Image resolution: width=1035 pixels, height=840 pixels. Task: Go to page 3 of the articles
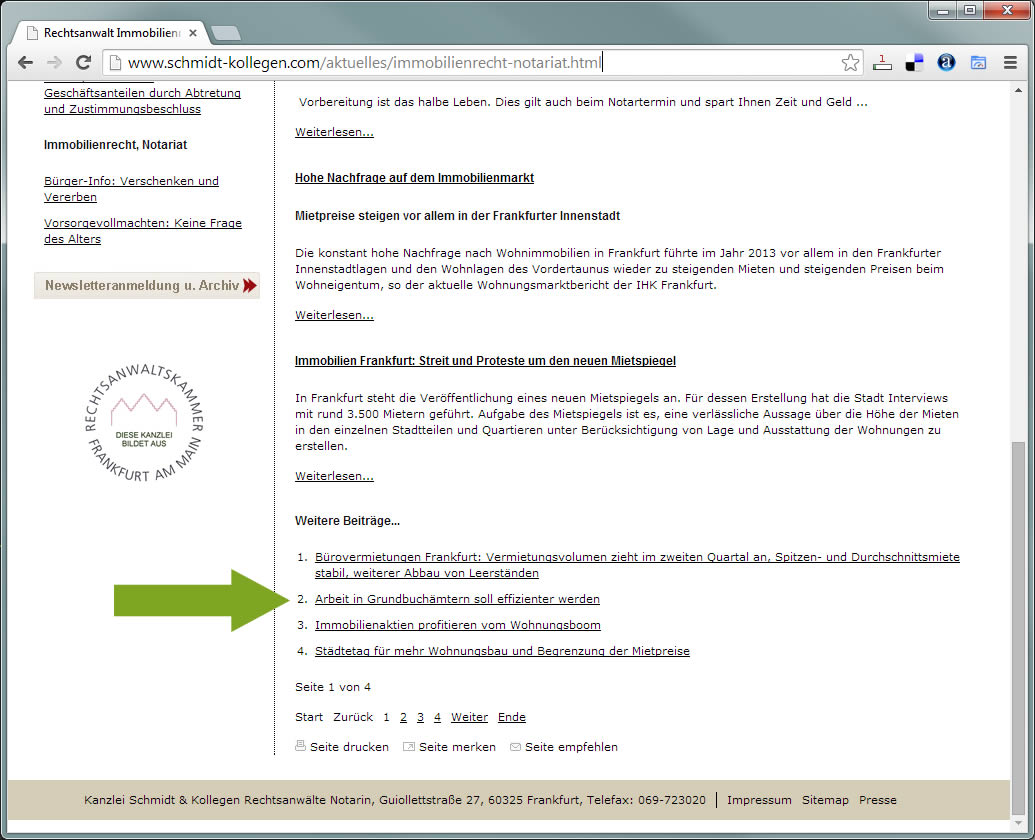421,717
